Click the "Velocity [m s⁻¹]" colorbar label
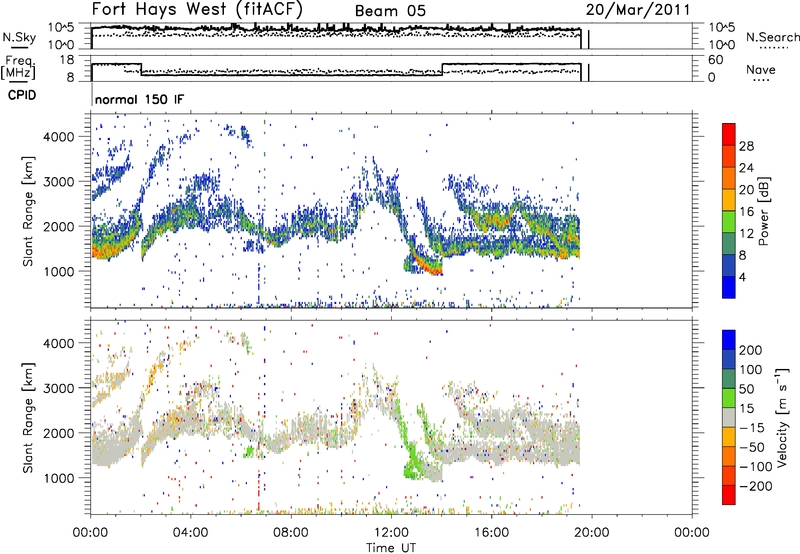The image size is (800, 554). [x=782, y=417]
